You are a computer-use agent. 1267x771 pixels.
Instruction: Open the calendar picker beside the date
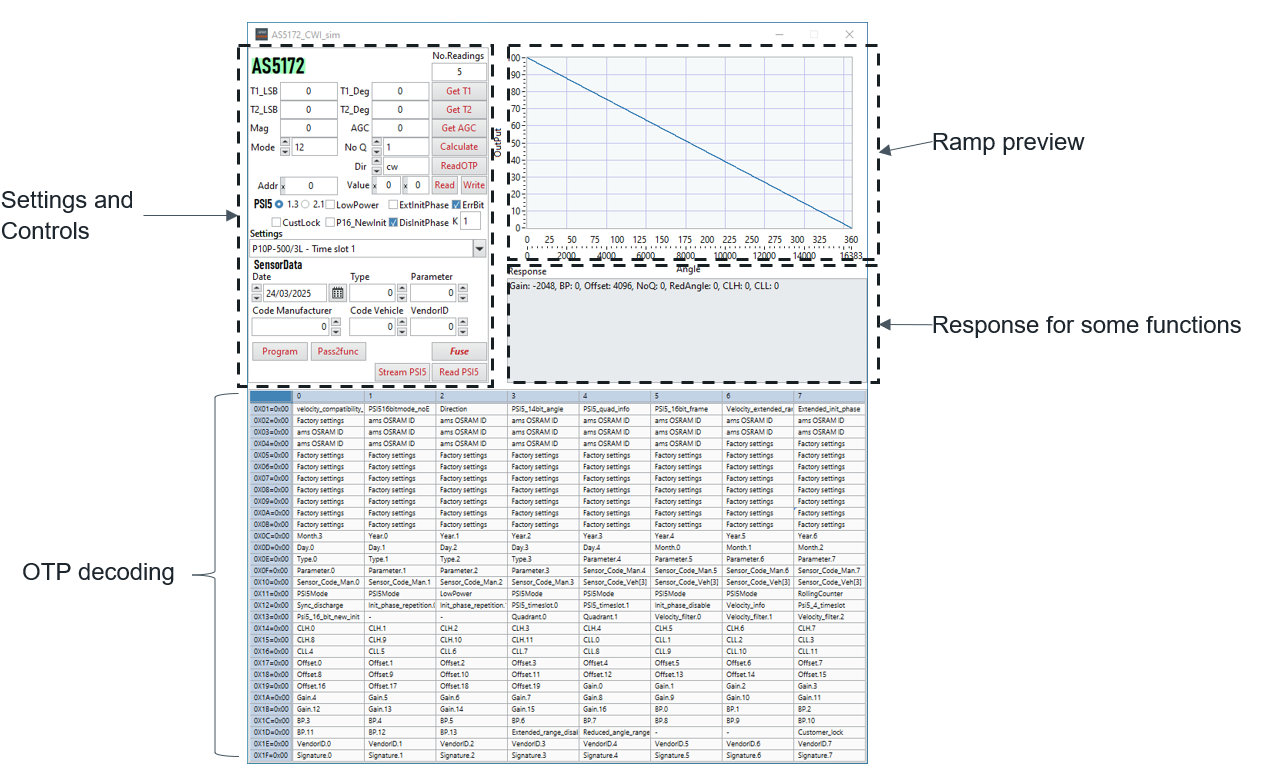337,293
